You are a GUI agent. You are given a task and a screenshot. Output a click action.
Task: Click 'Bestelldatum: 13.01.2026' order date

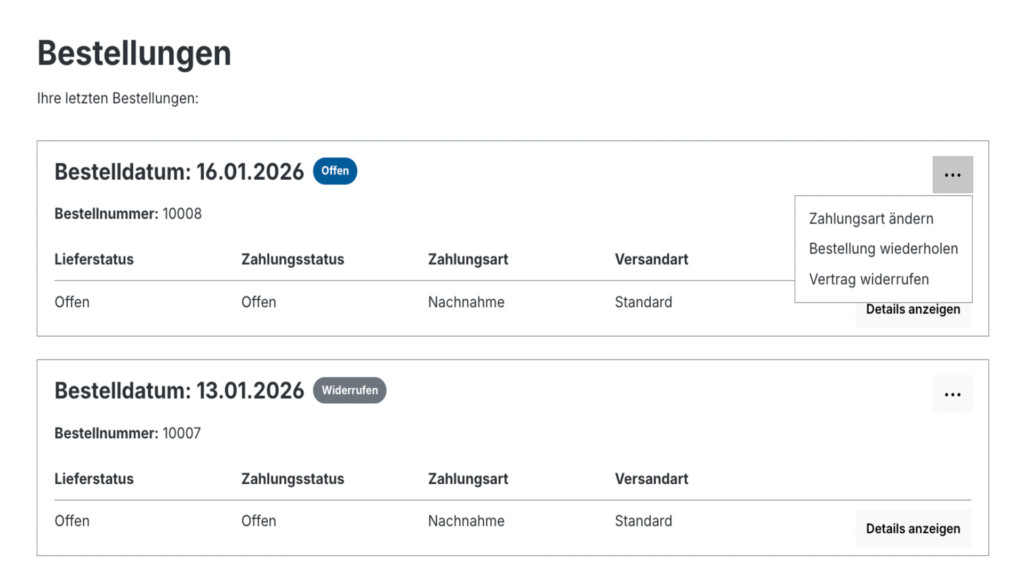[x=180, y=391]
